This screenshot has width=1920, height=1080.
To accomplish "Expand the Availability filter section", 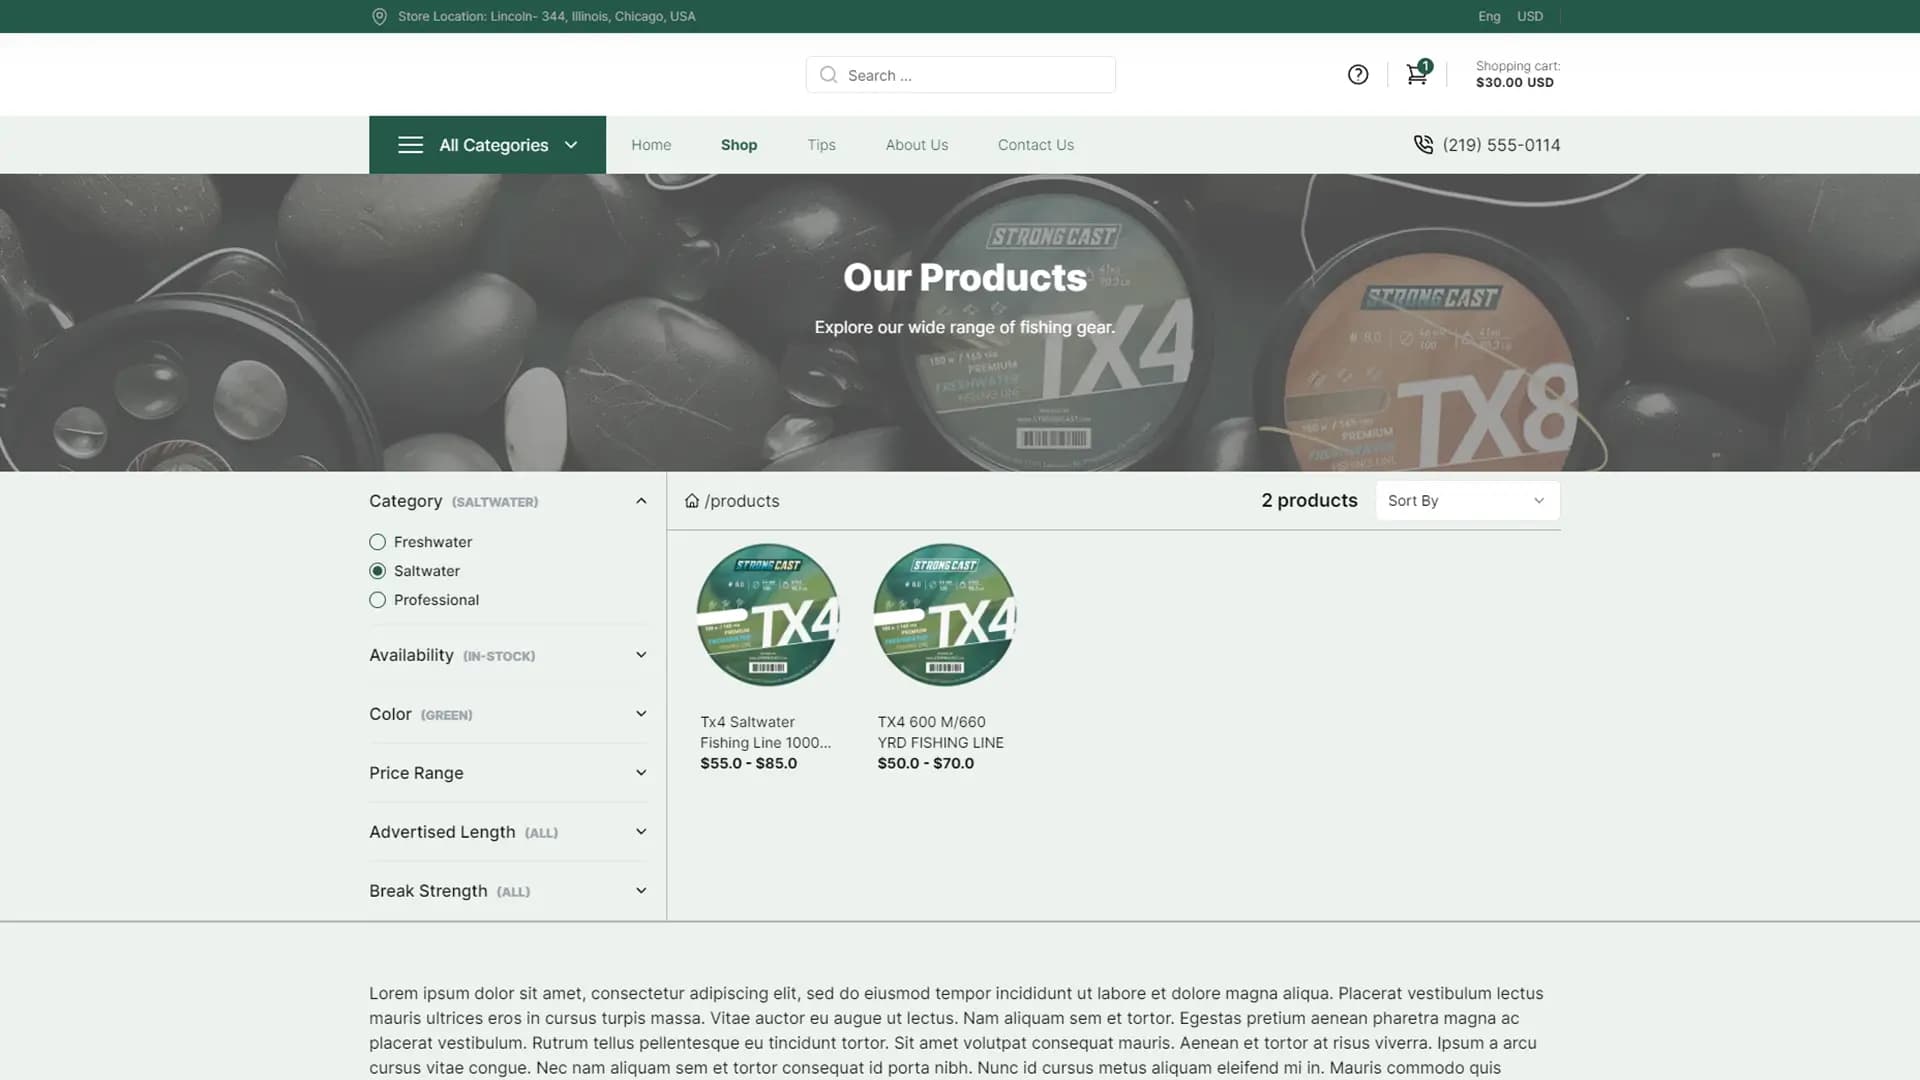I will [640, 655].
